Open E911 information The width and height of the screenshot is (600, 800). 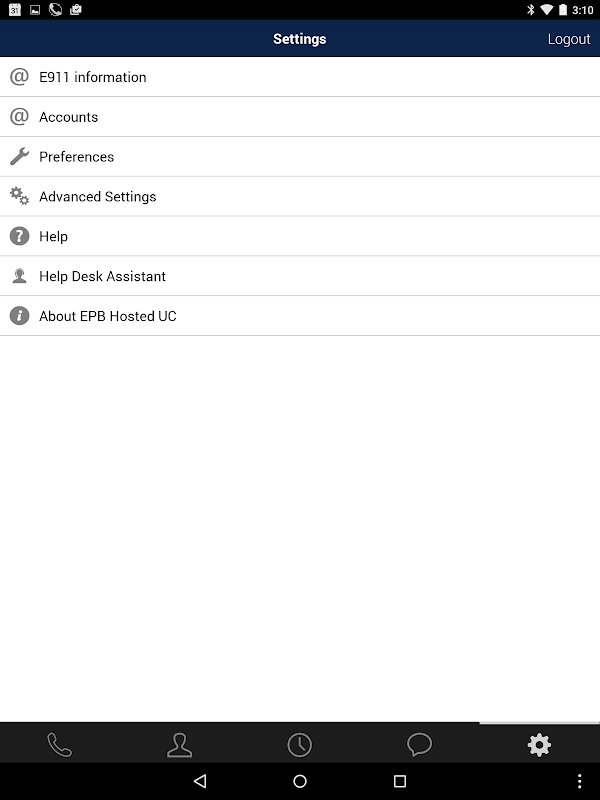click(x=93, y=77)
